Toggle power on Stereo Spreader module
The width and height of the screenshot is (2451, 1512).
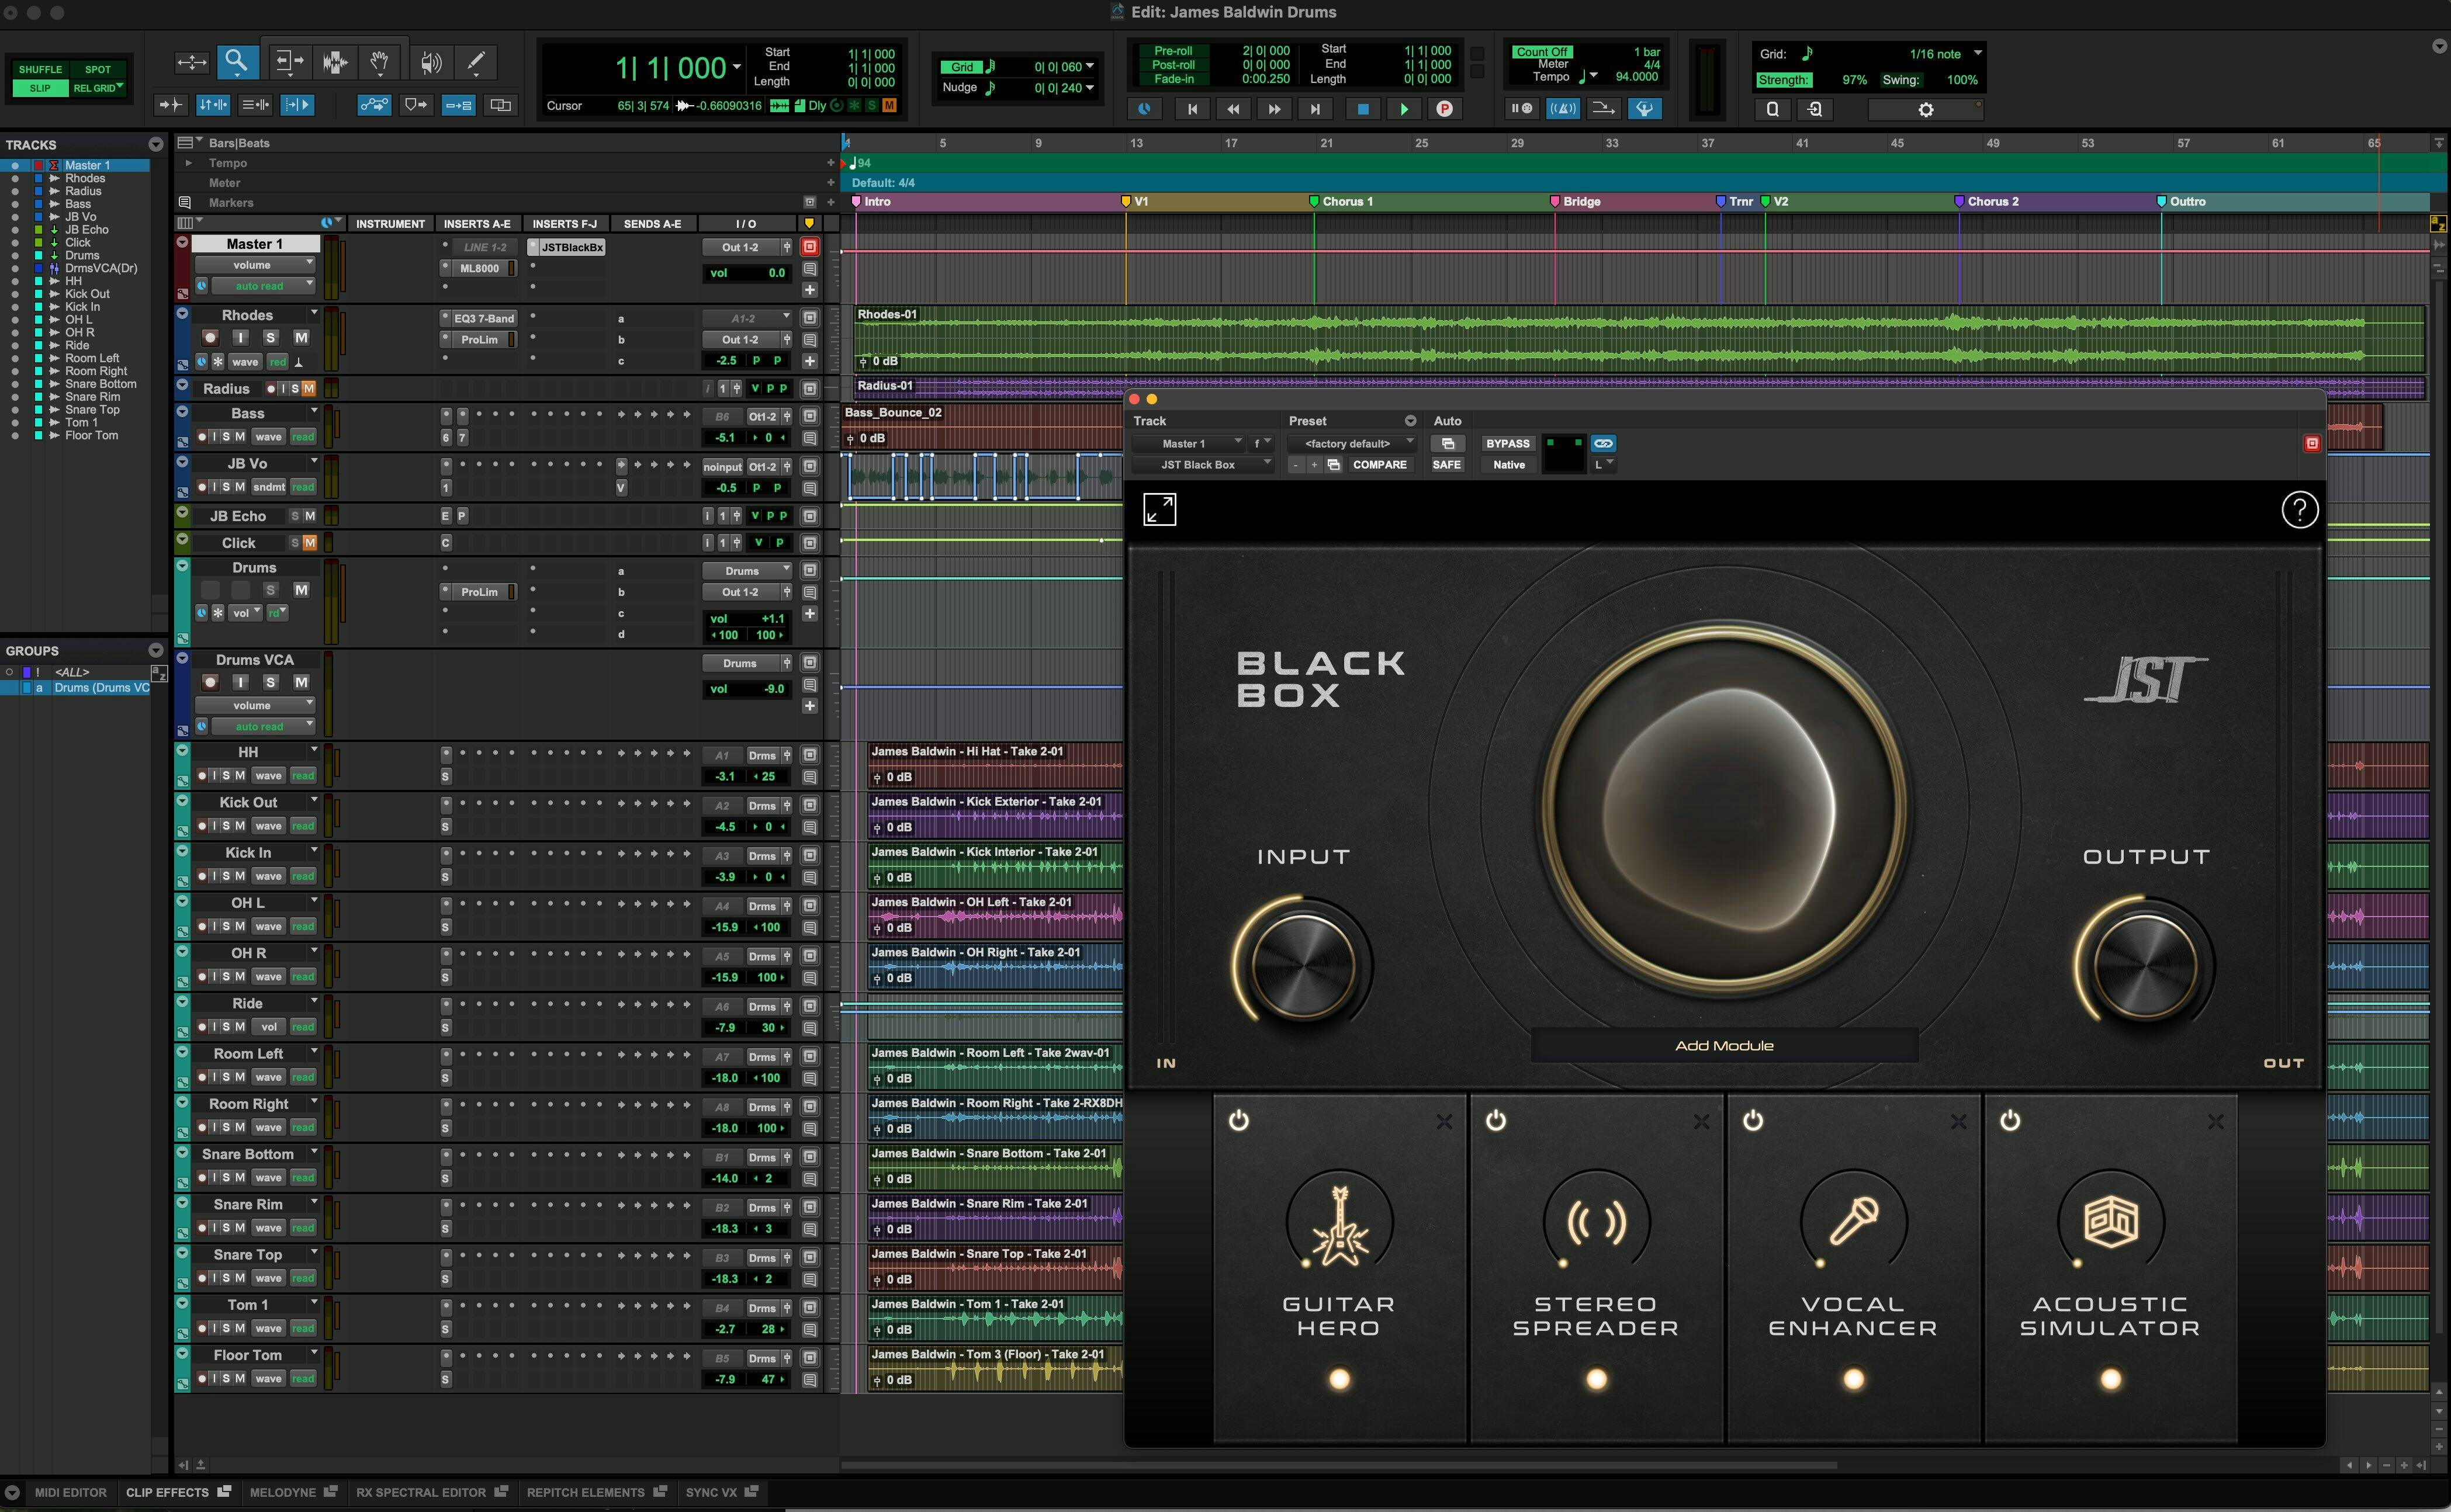(x=1496, y=1120)
